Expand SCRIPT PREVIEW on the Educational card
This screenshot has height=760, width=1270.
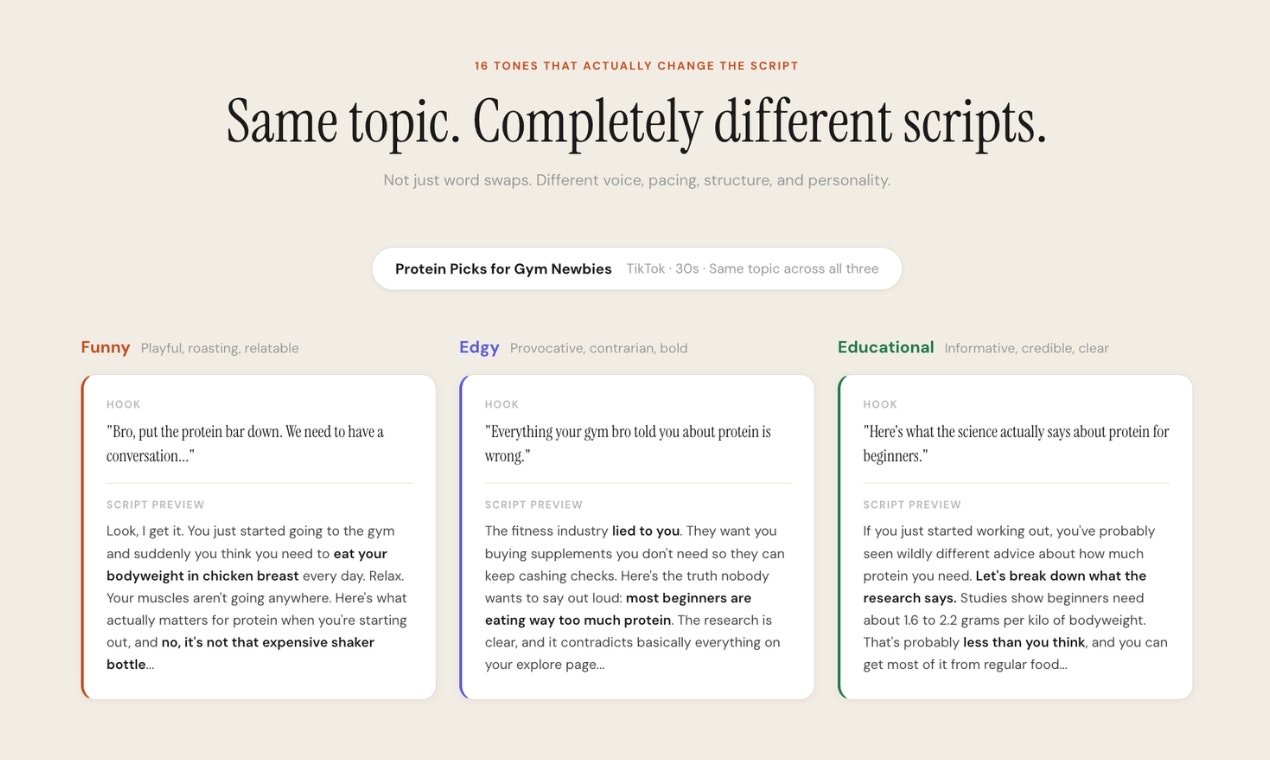(x=912, y=504)
